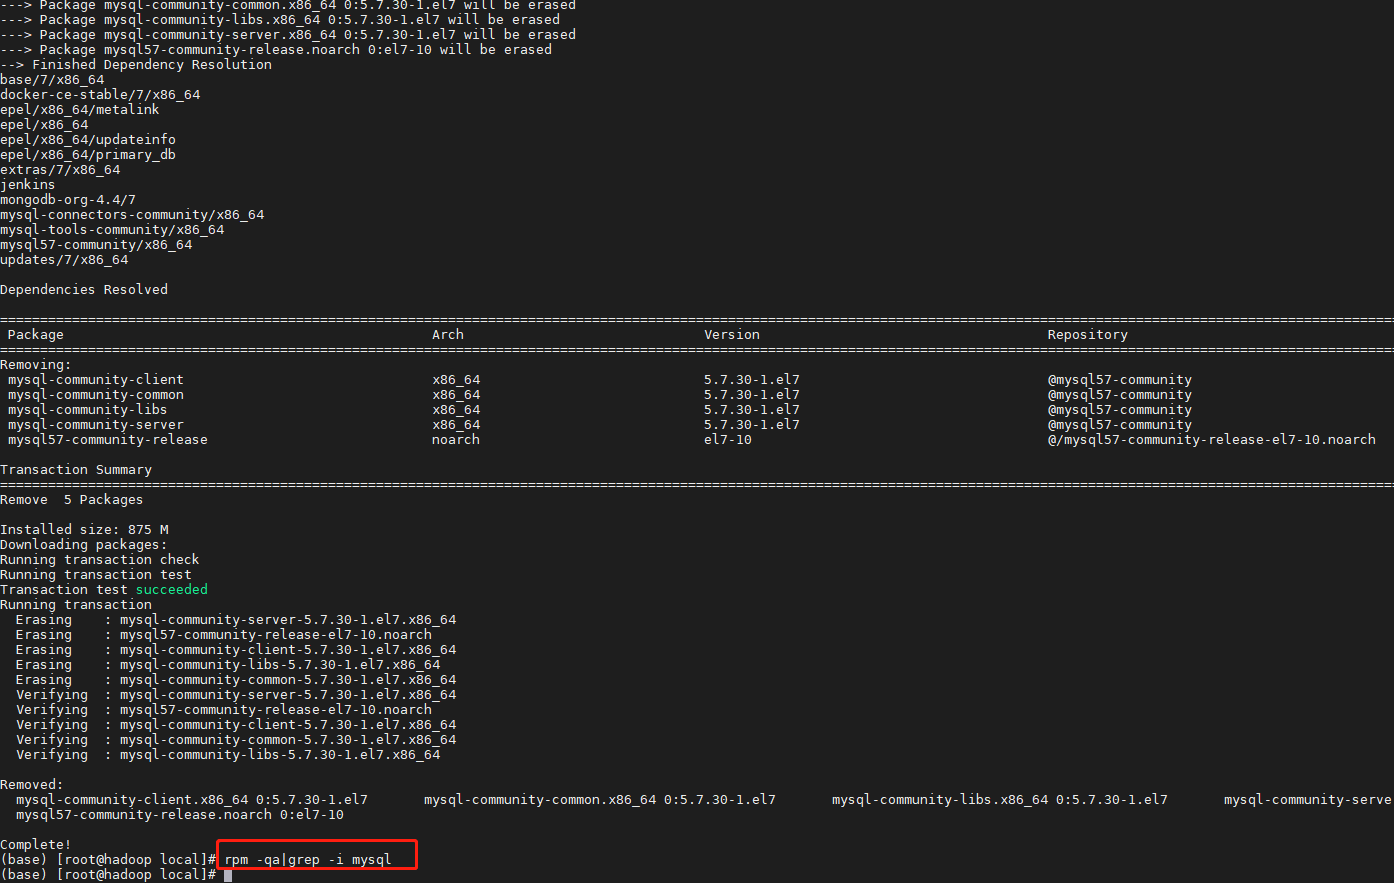Select mysql-community-libs in the Removing table
The image size is (1394, 883).
88,409
